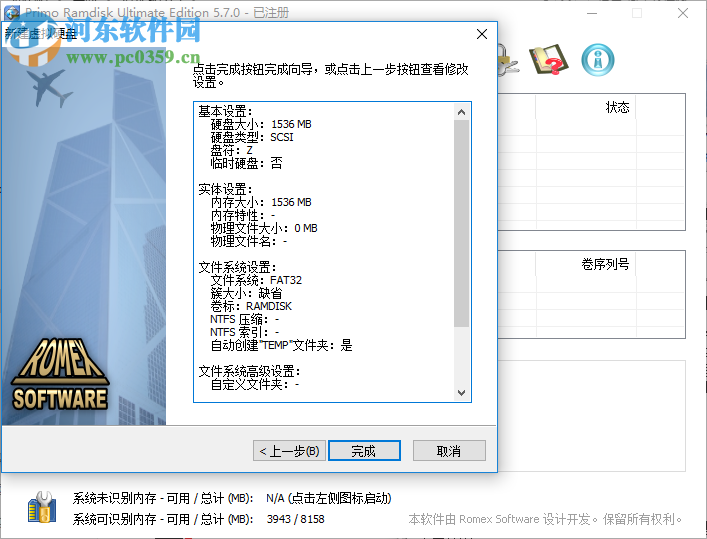Close the Primo Ramdisk main window
The height and width of the screenshot is (539, 707).
pos(683,13)
